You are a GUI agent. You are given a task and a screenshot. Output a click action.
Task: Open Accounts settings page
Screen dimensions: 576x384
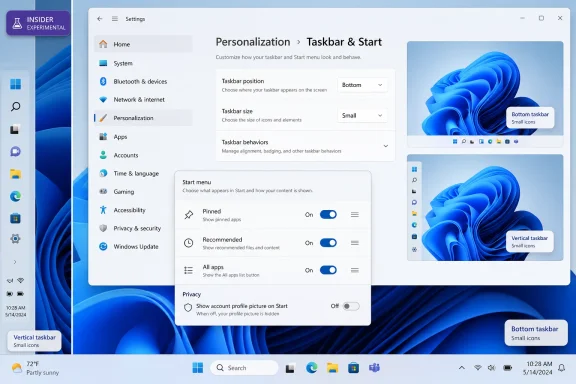[x=143, y=155]
